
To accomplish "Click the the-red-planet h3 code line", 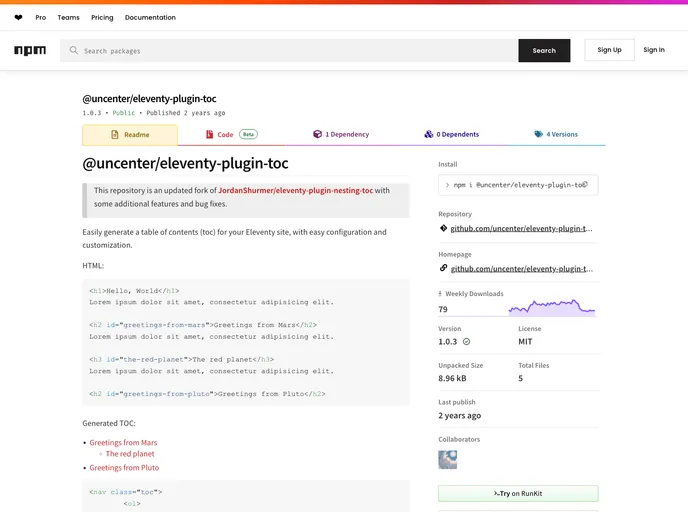I will (181, 359).
